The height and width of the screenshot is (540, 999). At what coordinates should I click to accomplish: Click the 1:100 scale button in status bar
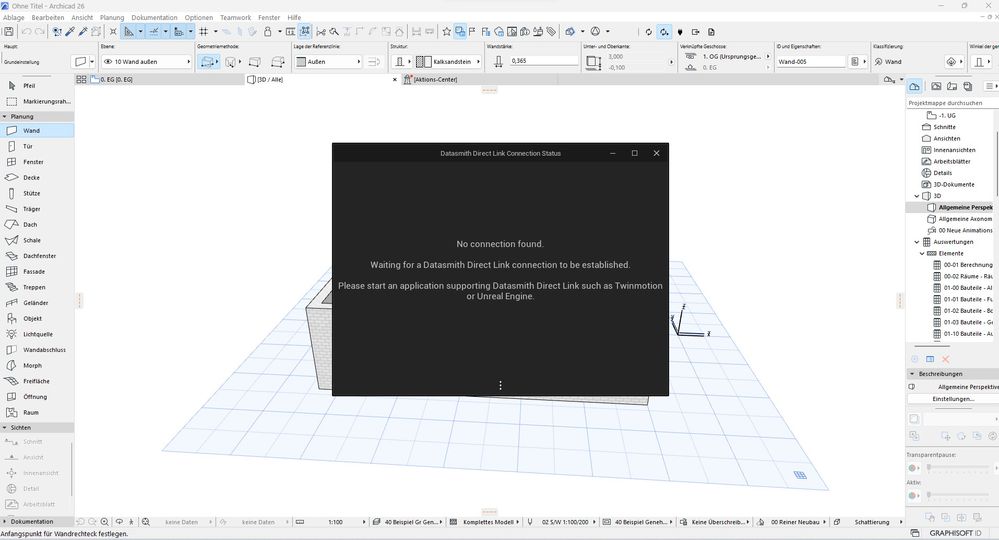335,522
